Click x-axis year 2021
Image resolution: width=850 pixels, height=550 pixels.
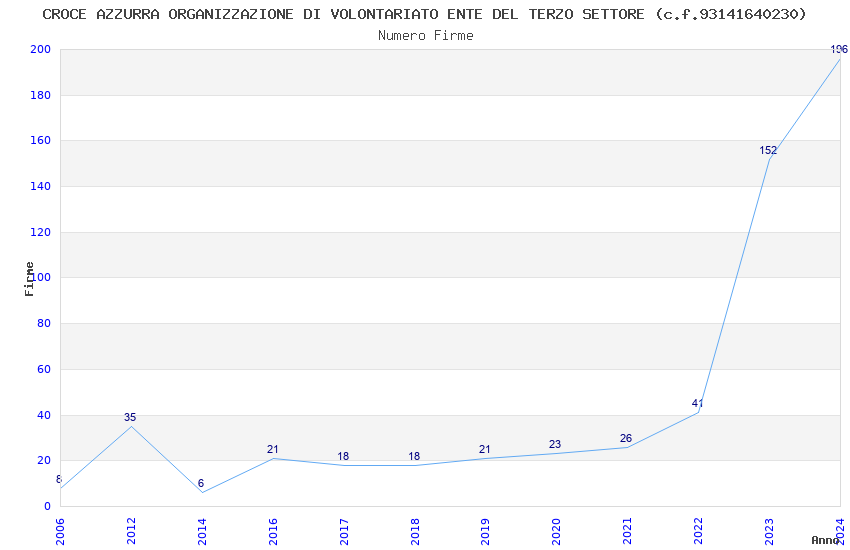(x=628, y=532)
